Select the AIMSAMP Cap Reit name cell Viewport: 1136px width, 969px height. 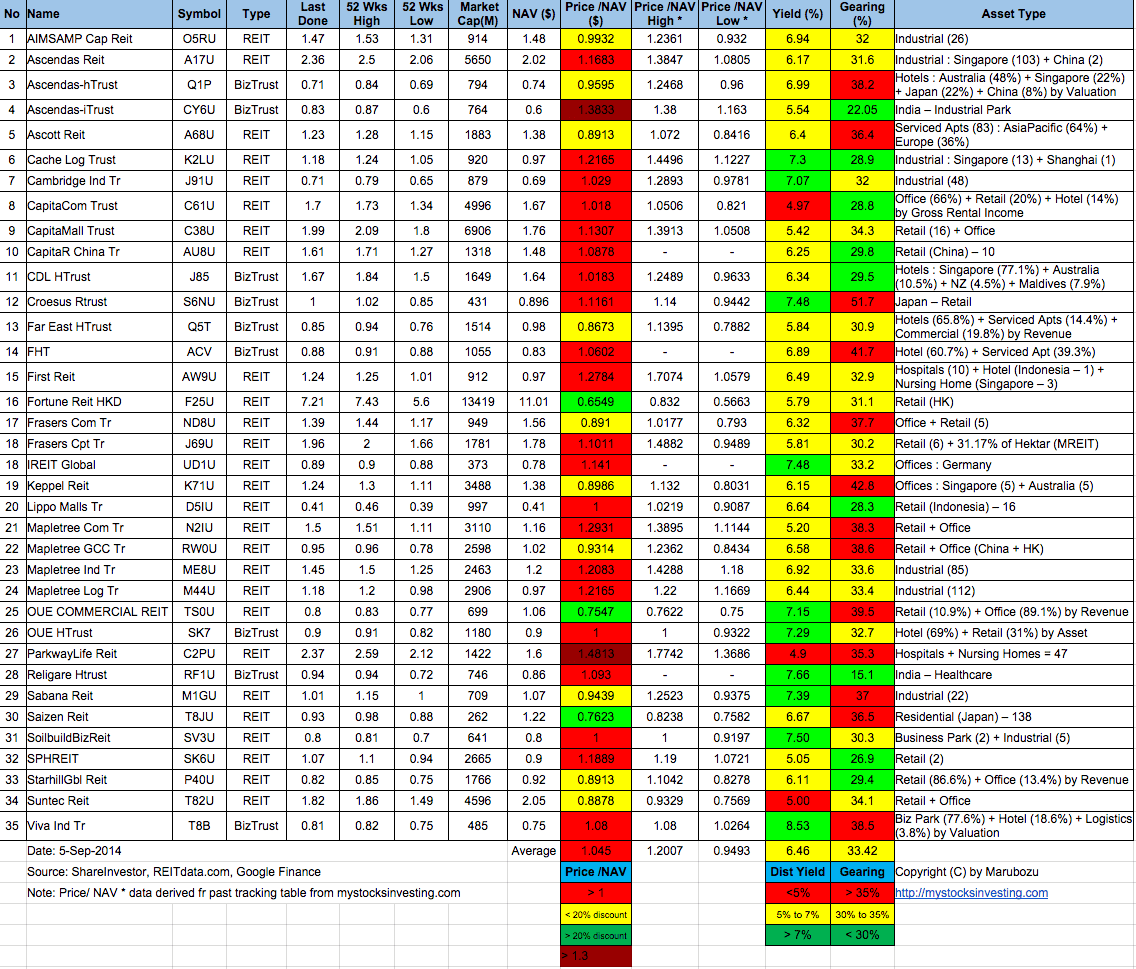99,39
